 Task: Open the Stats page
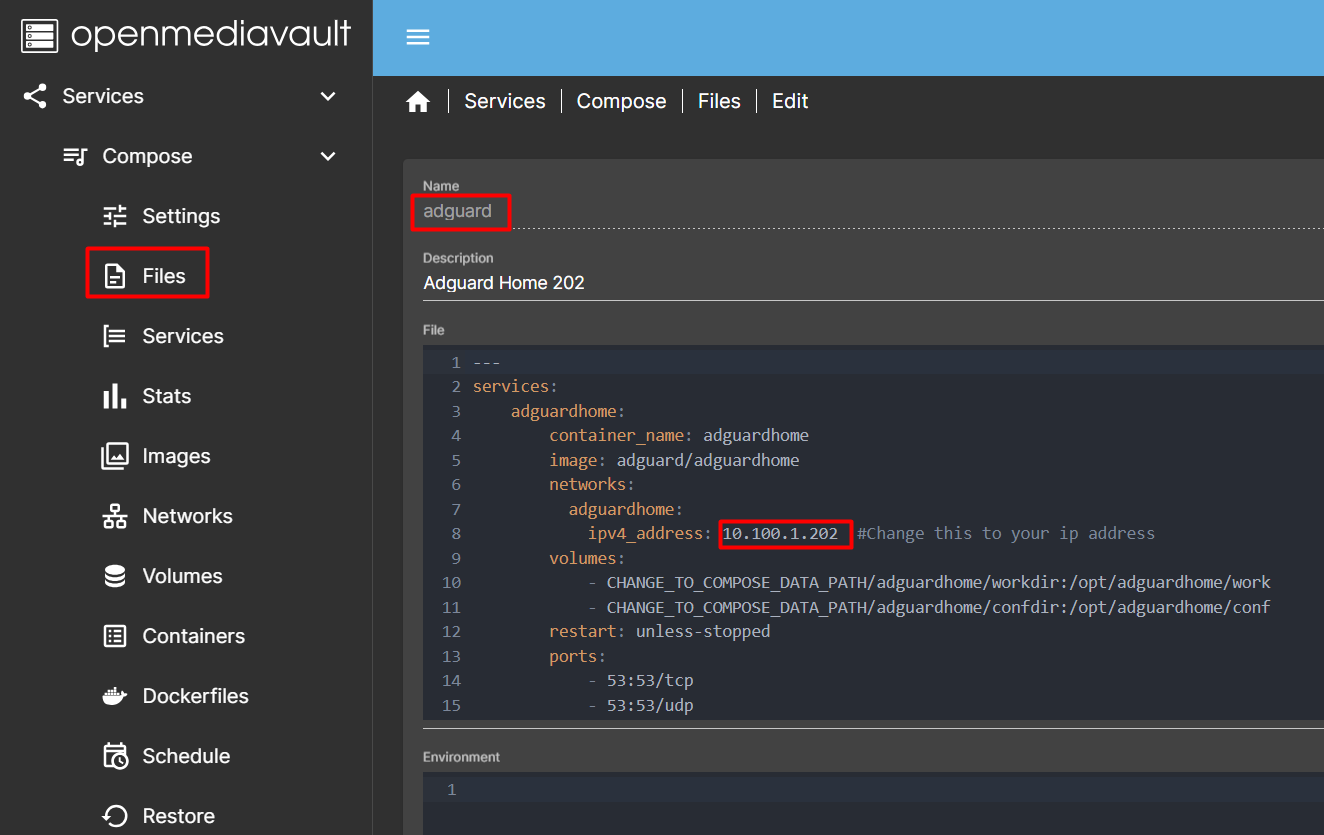pos(167,396)
